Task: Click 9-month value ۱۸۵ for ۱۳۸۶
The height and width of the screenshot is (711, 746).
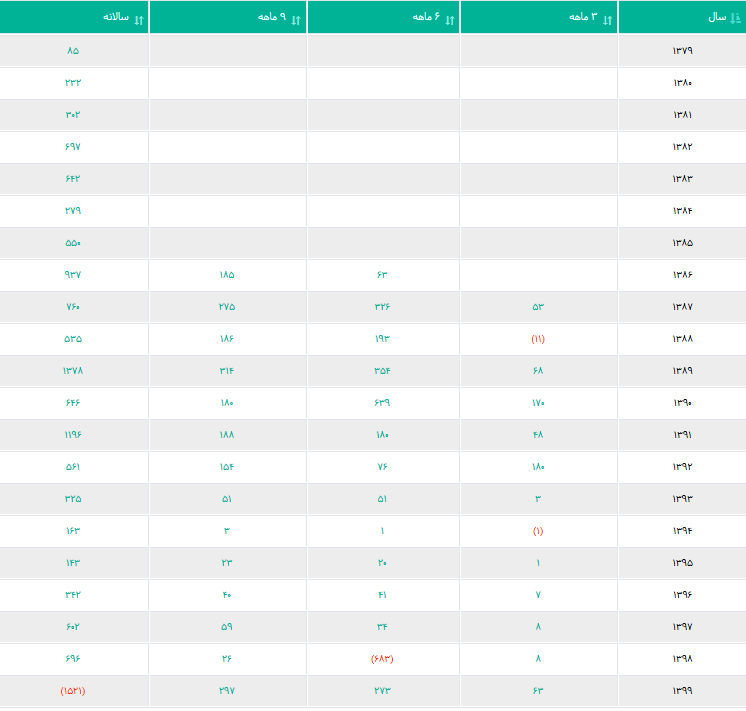Action: [227, 275]
